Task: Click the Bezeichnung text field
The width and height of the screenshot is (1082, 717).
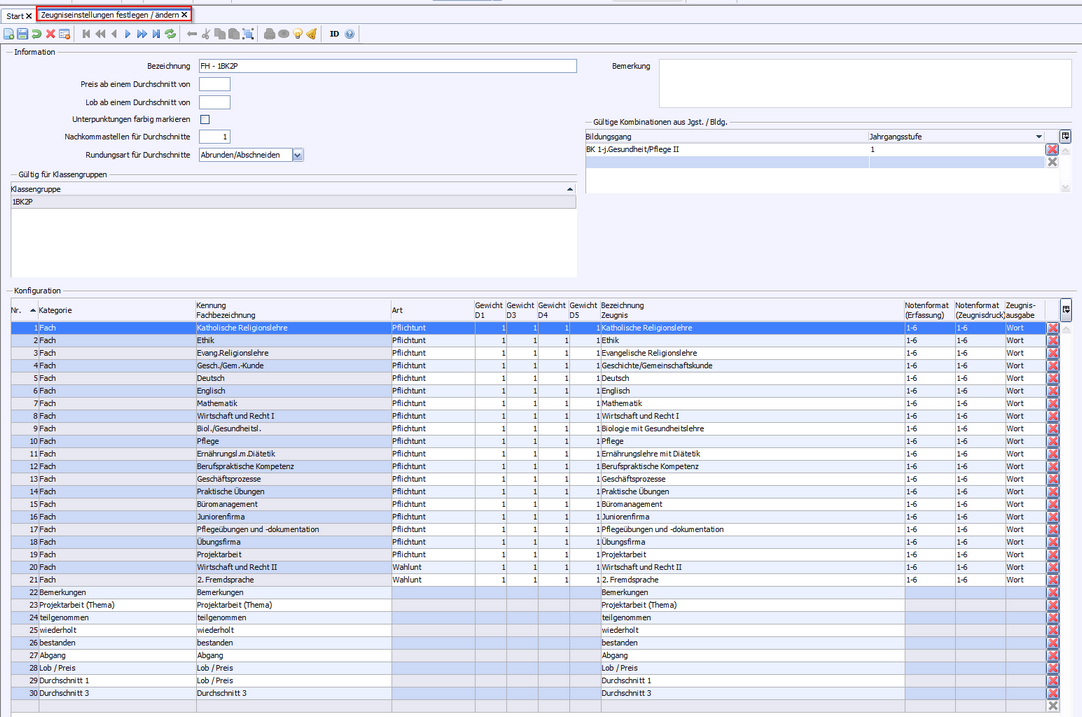Action: tap(387, 67)
